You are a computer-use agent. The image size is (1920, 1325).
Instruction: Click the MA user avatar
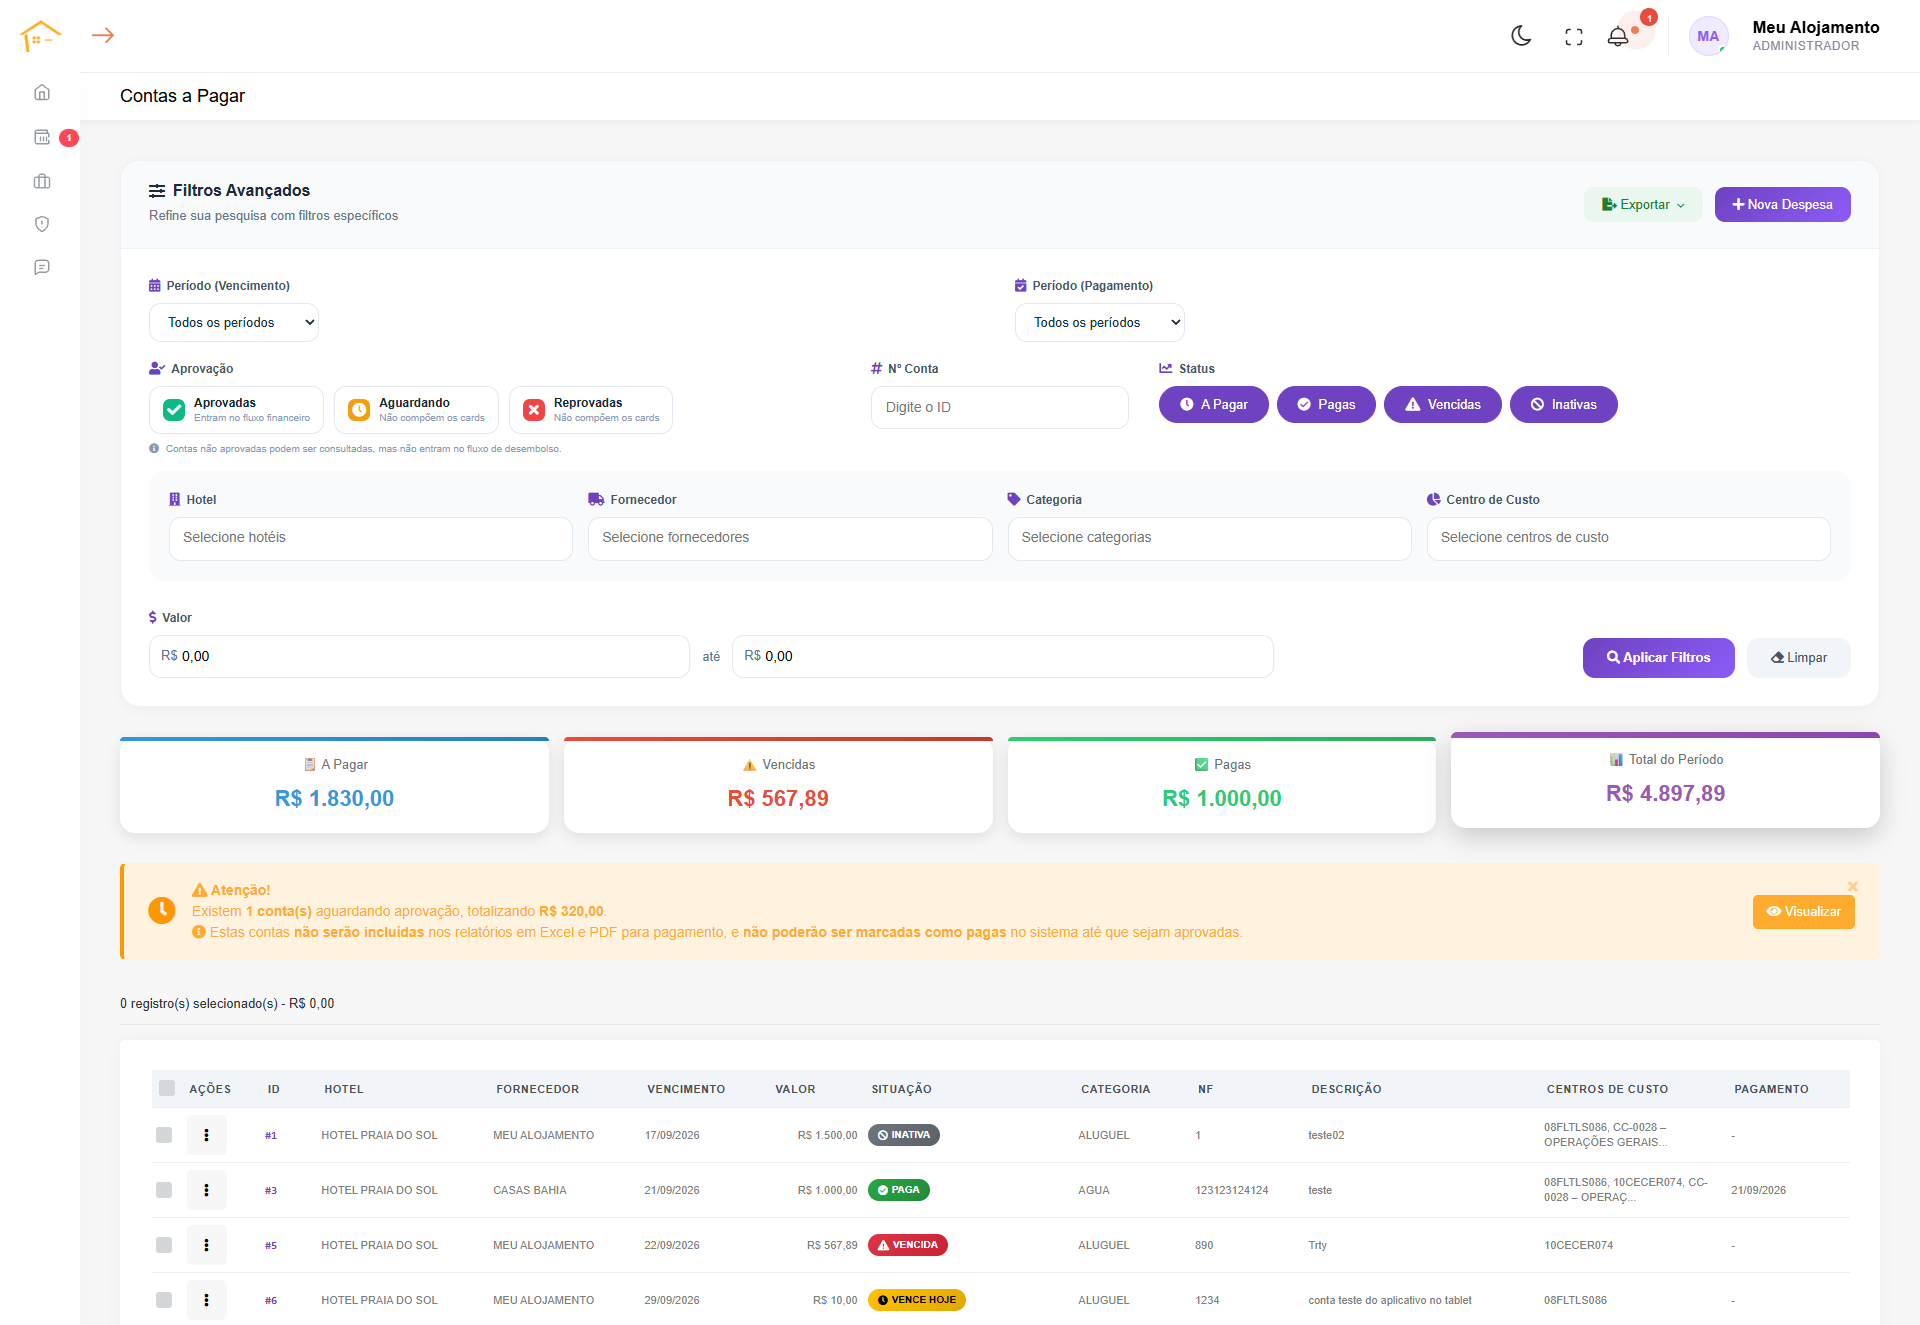click(1708, 36)
